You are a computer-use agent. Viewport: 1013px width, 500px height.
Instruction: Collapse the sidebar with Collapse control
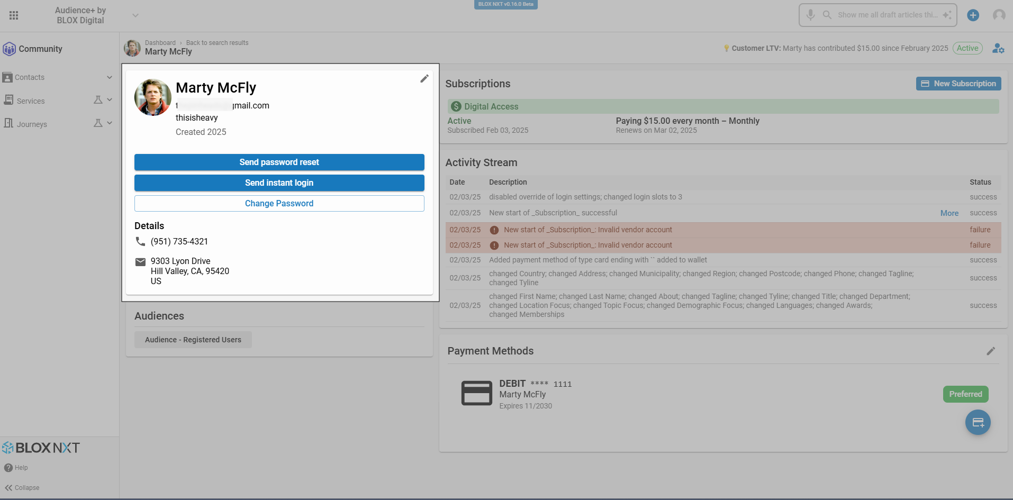[x=22, y=488]
